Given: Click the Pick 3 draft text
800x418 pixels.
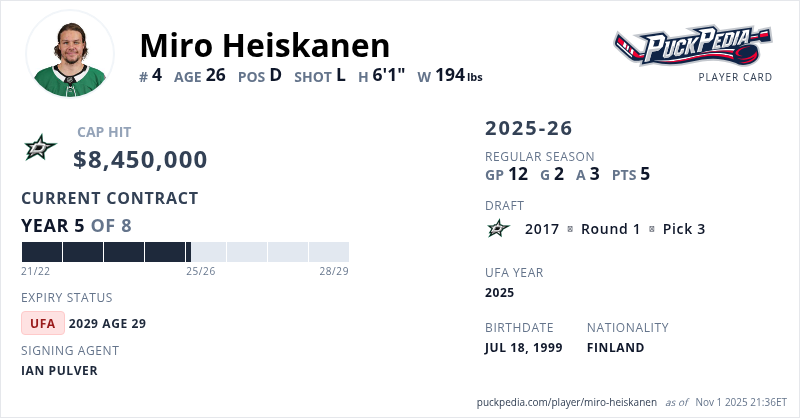Looking at the screenshot, I should 684,229.
